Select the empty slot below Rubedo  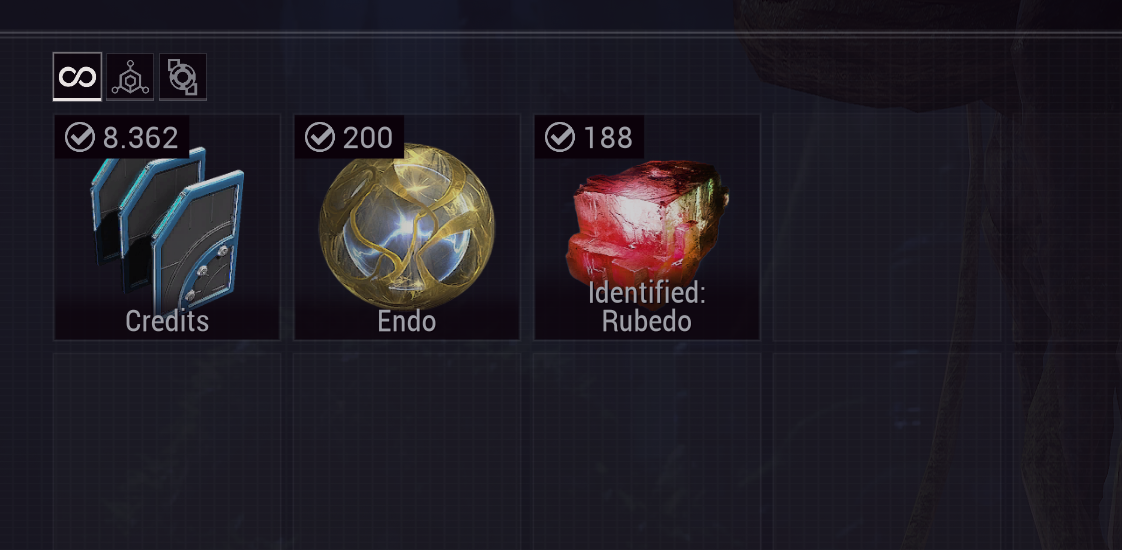click(647, 451)
